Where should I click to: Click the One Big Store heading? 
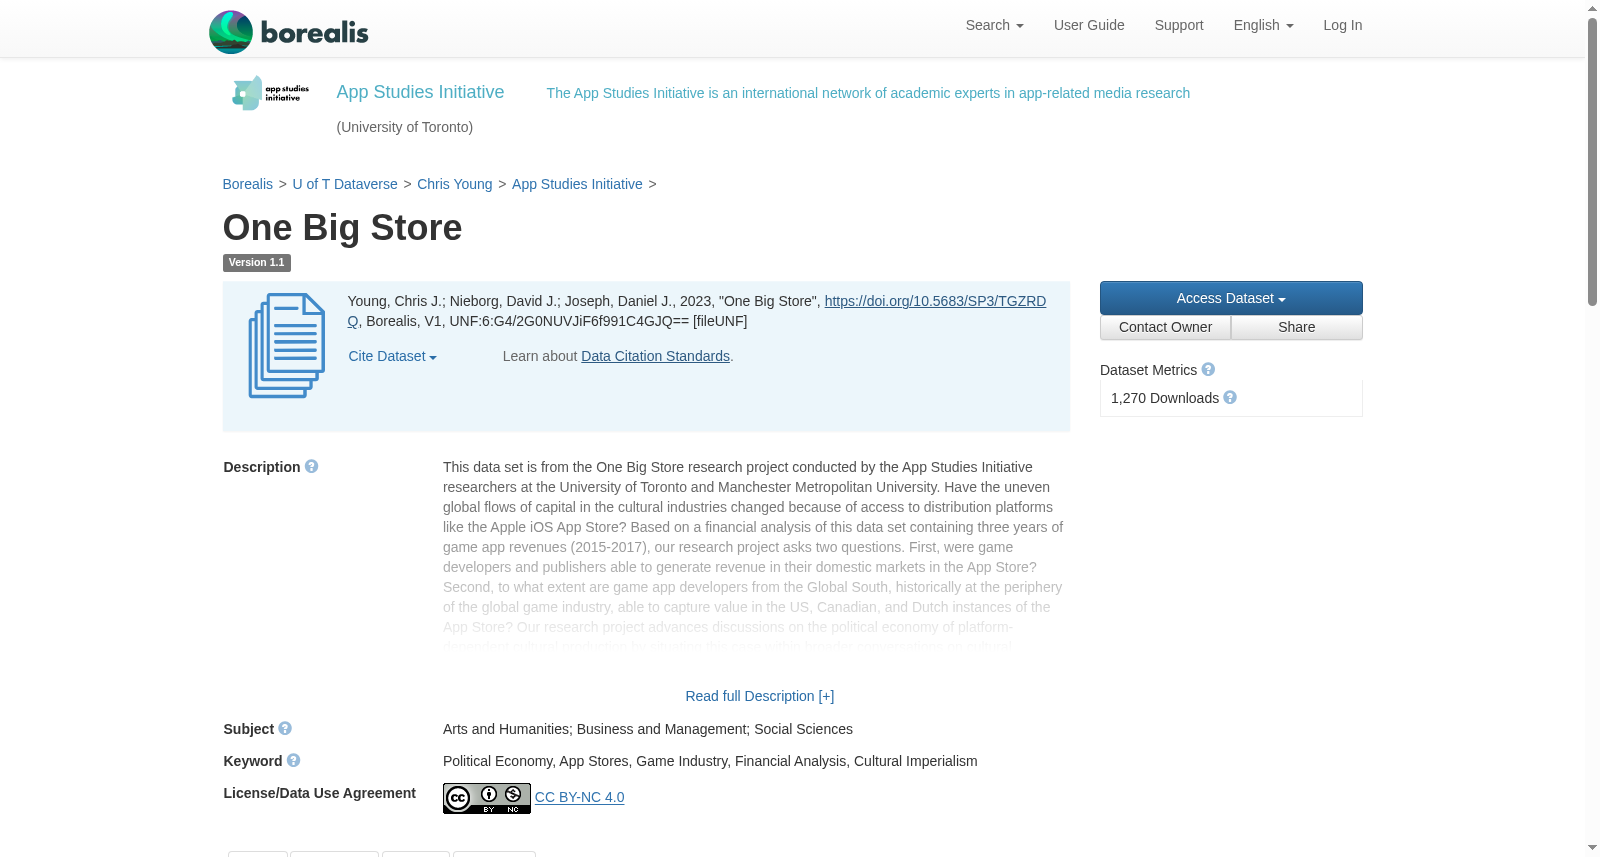click(342, 228)
